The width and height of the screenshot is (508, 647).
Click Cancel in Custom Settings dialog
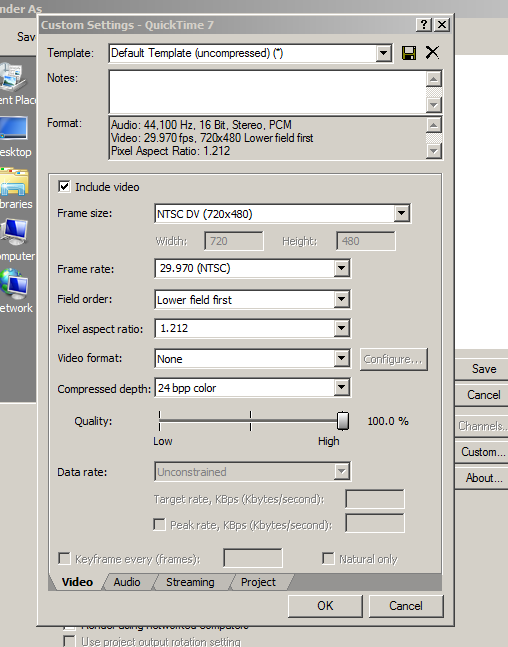point(406,606)
